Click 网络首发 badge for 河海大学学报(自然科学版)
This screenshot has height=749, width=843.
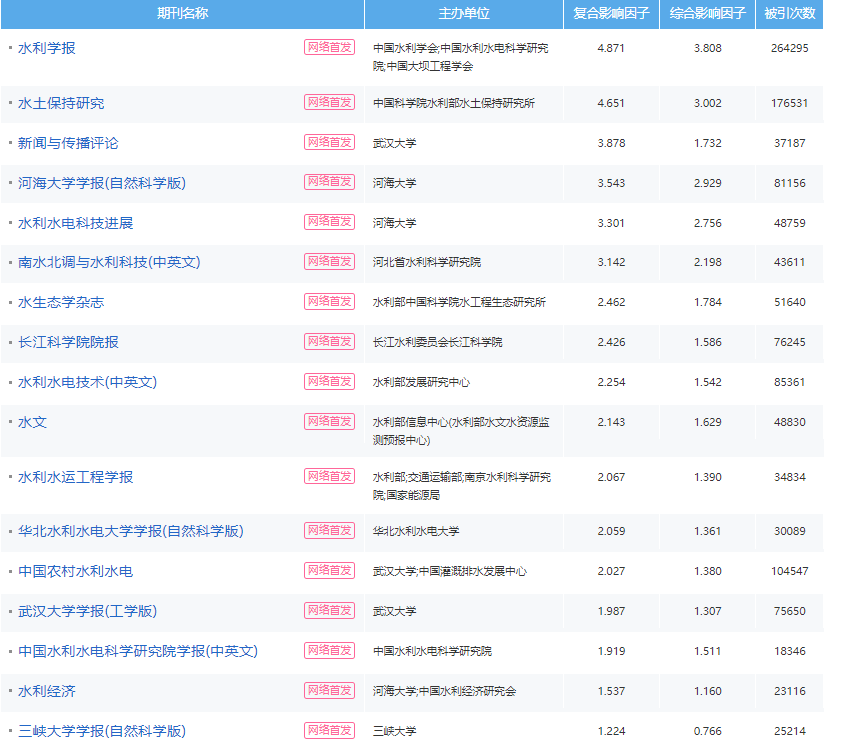(330, 182)
